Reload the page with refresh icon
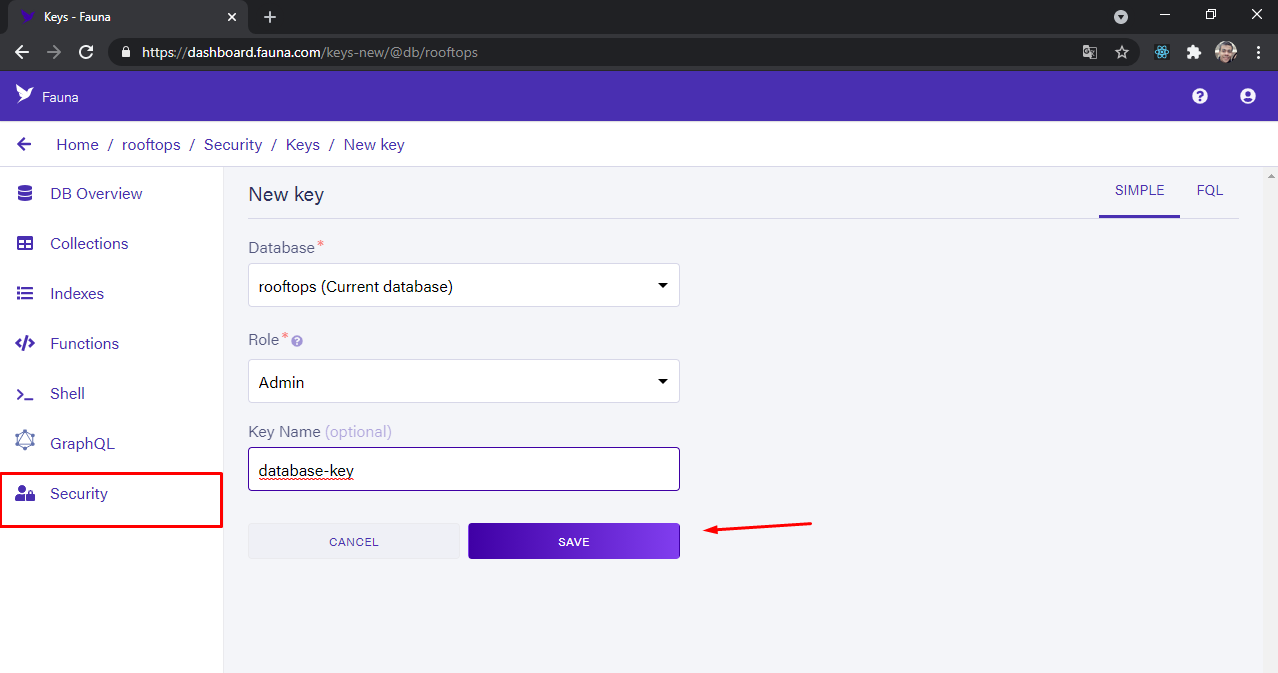The width and height of the screenshot is (1278, 673). point(86,52)
